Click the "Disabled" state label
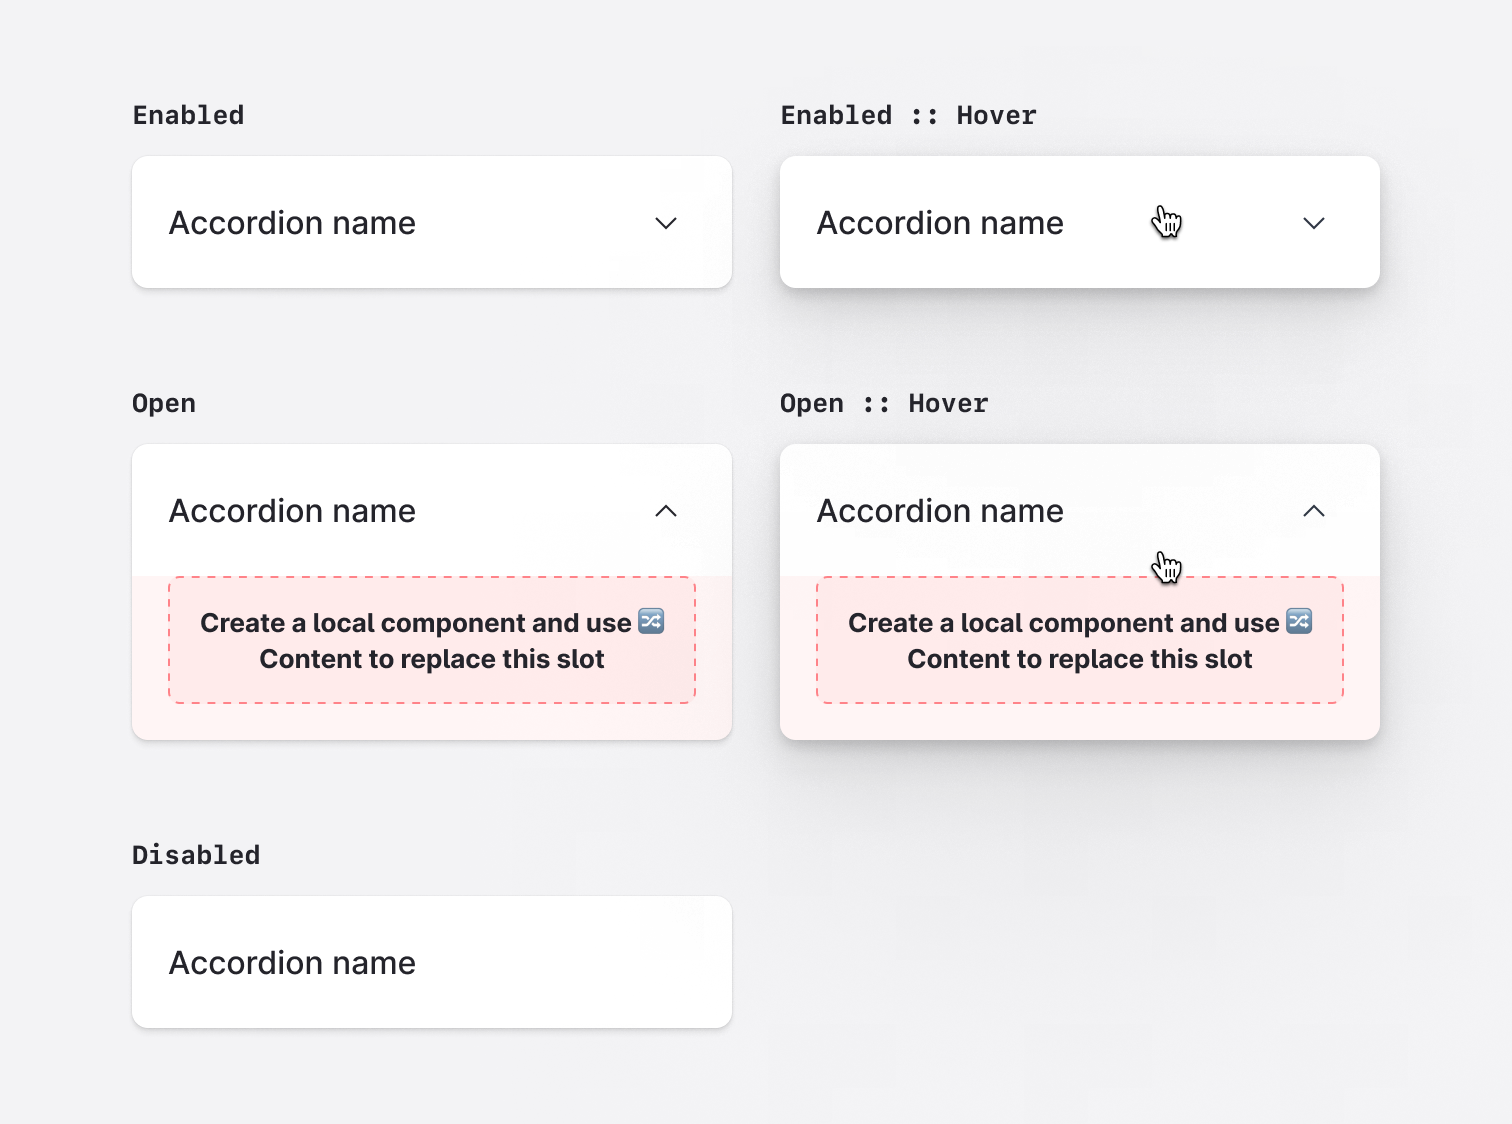Image resolution: width=1512 pixels, height=1124 pixels. pos(196,855)
